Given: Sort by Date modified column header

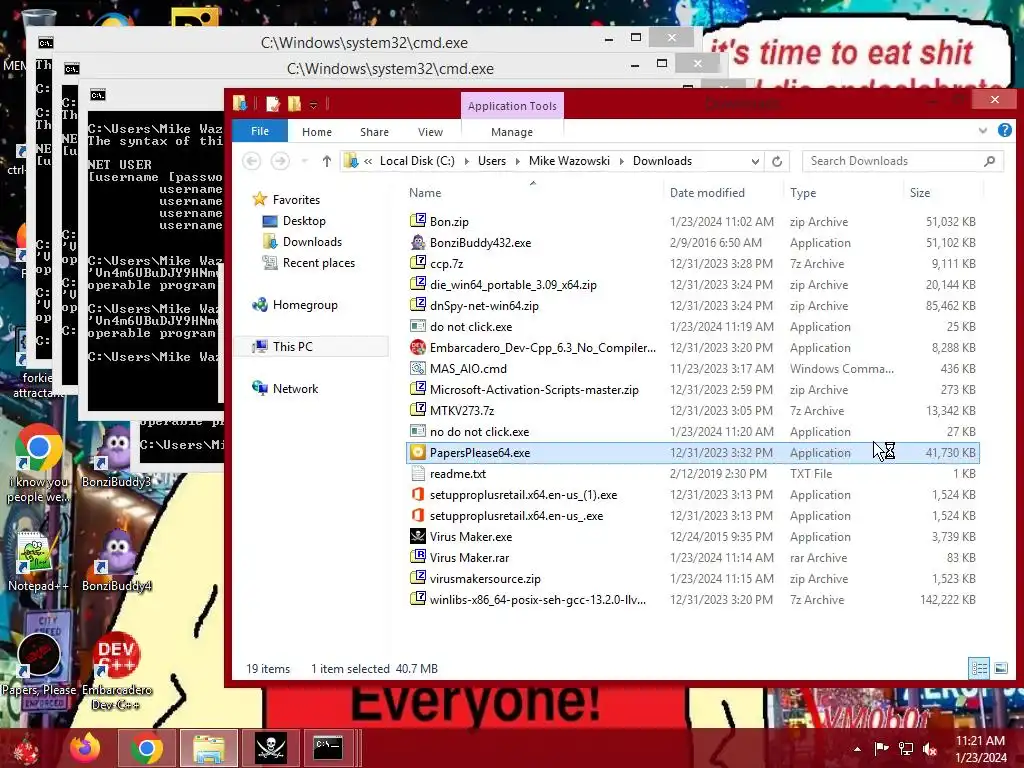Looking at the screenshot, I should pos(724,193).
